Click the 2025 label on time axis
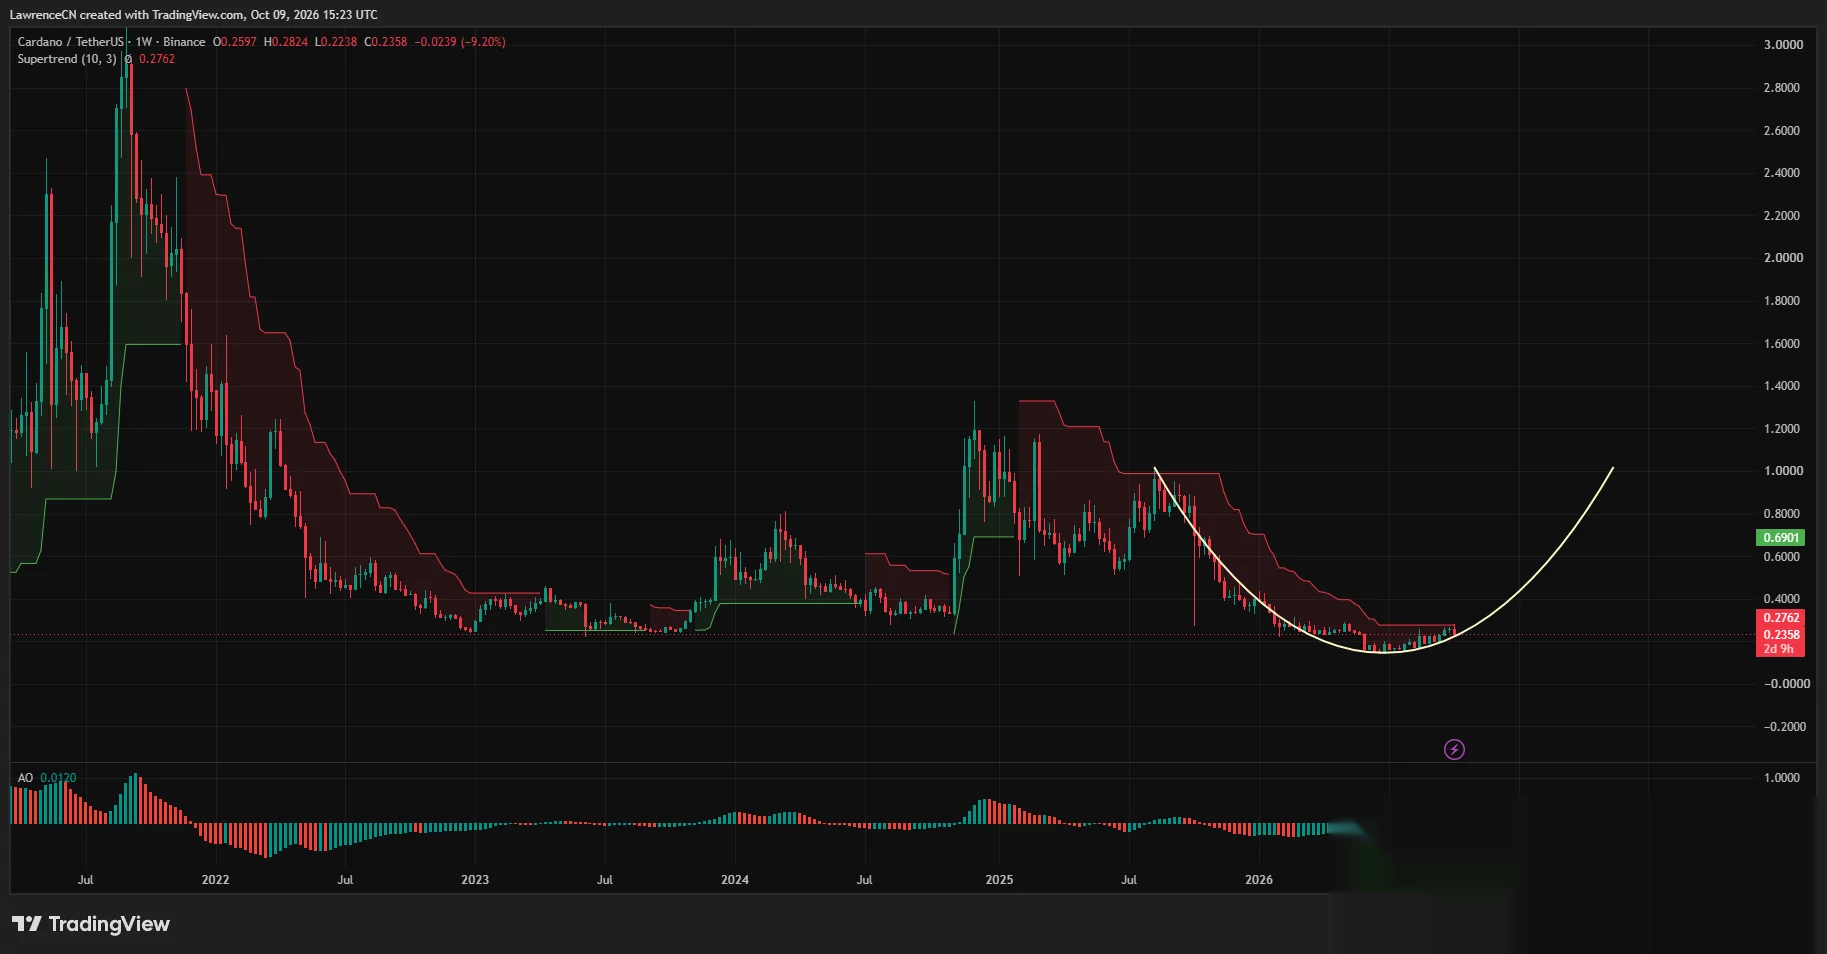1827x954 pixels. 999,880
